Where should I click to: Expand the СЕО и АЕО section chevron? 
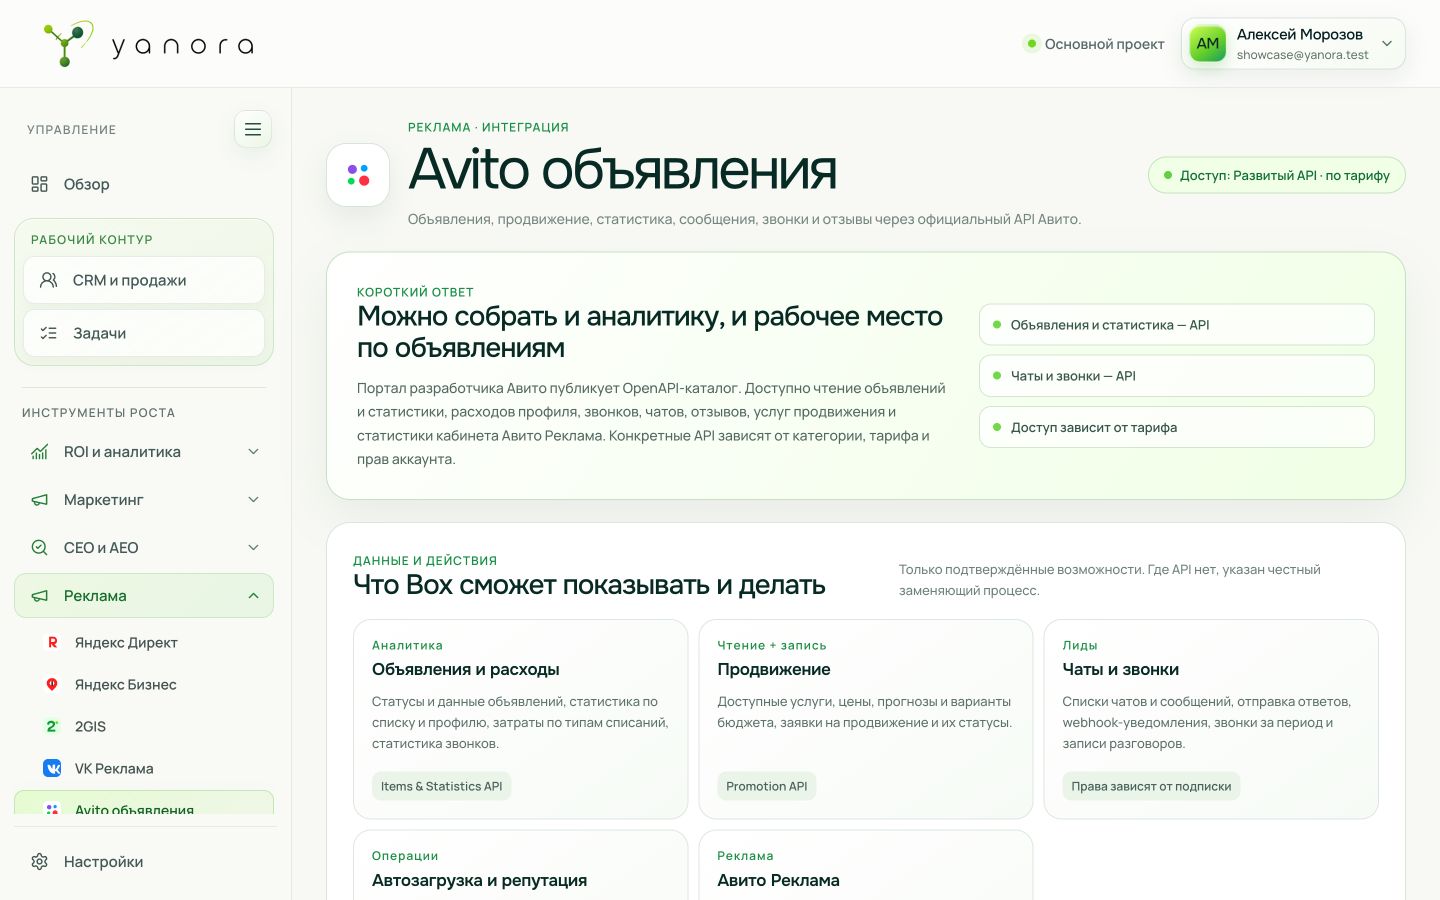pyautogui.click(x=254, y=548)
